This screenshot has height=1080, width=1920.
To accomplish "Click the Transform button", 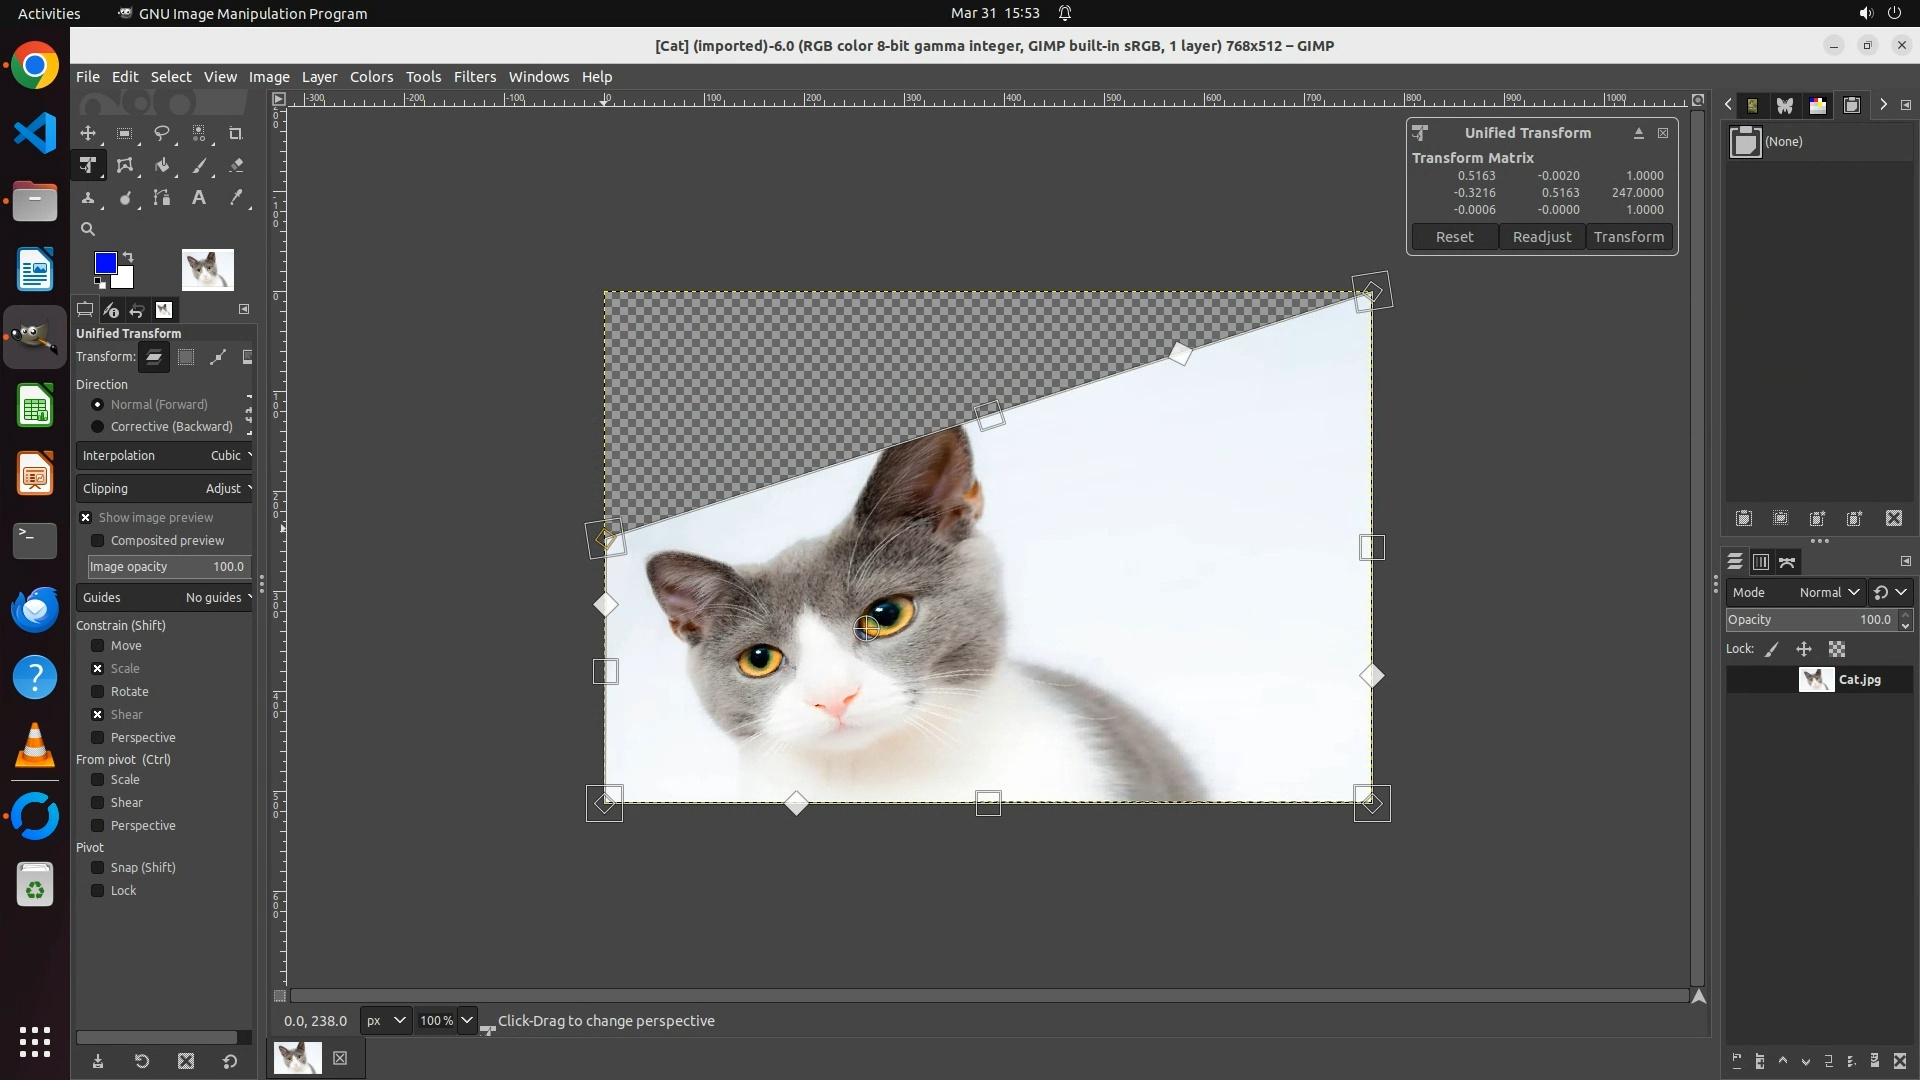I will click(1628, 237).
